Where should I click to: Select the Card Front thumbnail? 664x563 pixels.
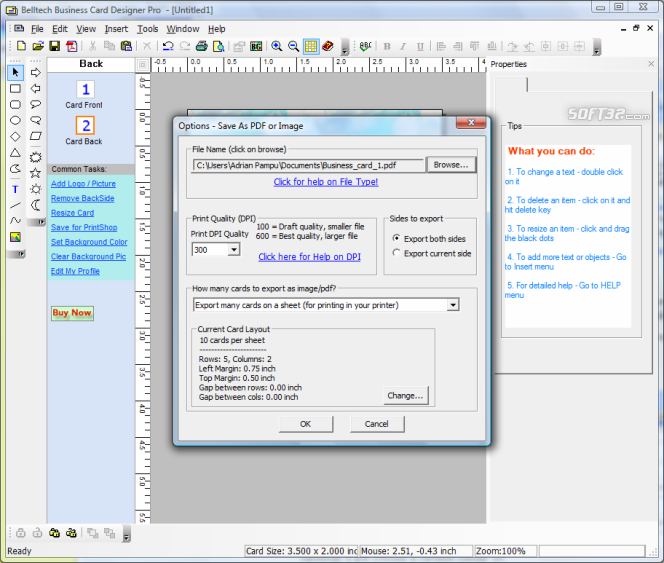tap(85, 89)
